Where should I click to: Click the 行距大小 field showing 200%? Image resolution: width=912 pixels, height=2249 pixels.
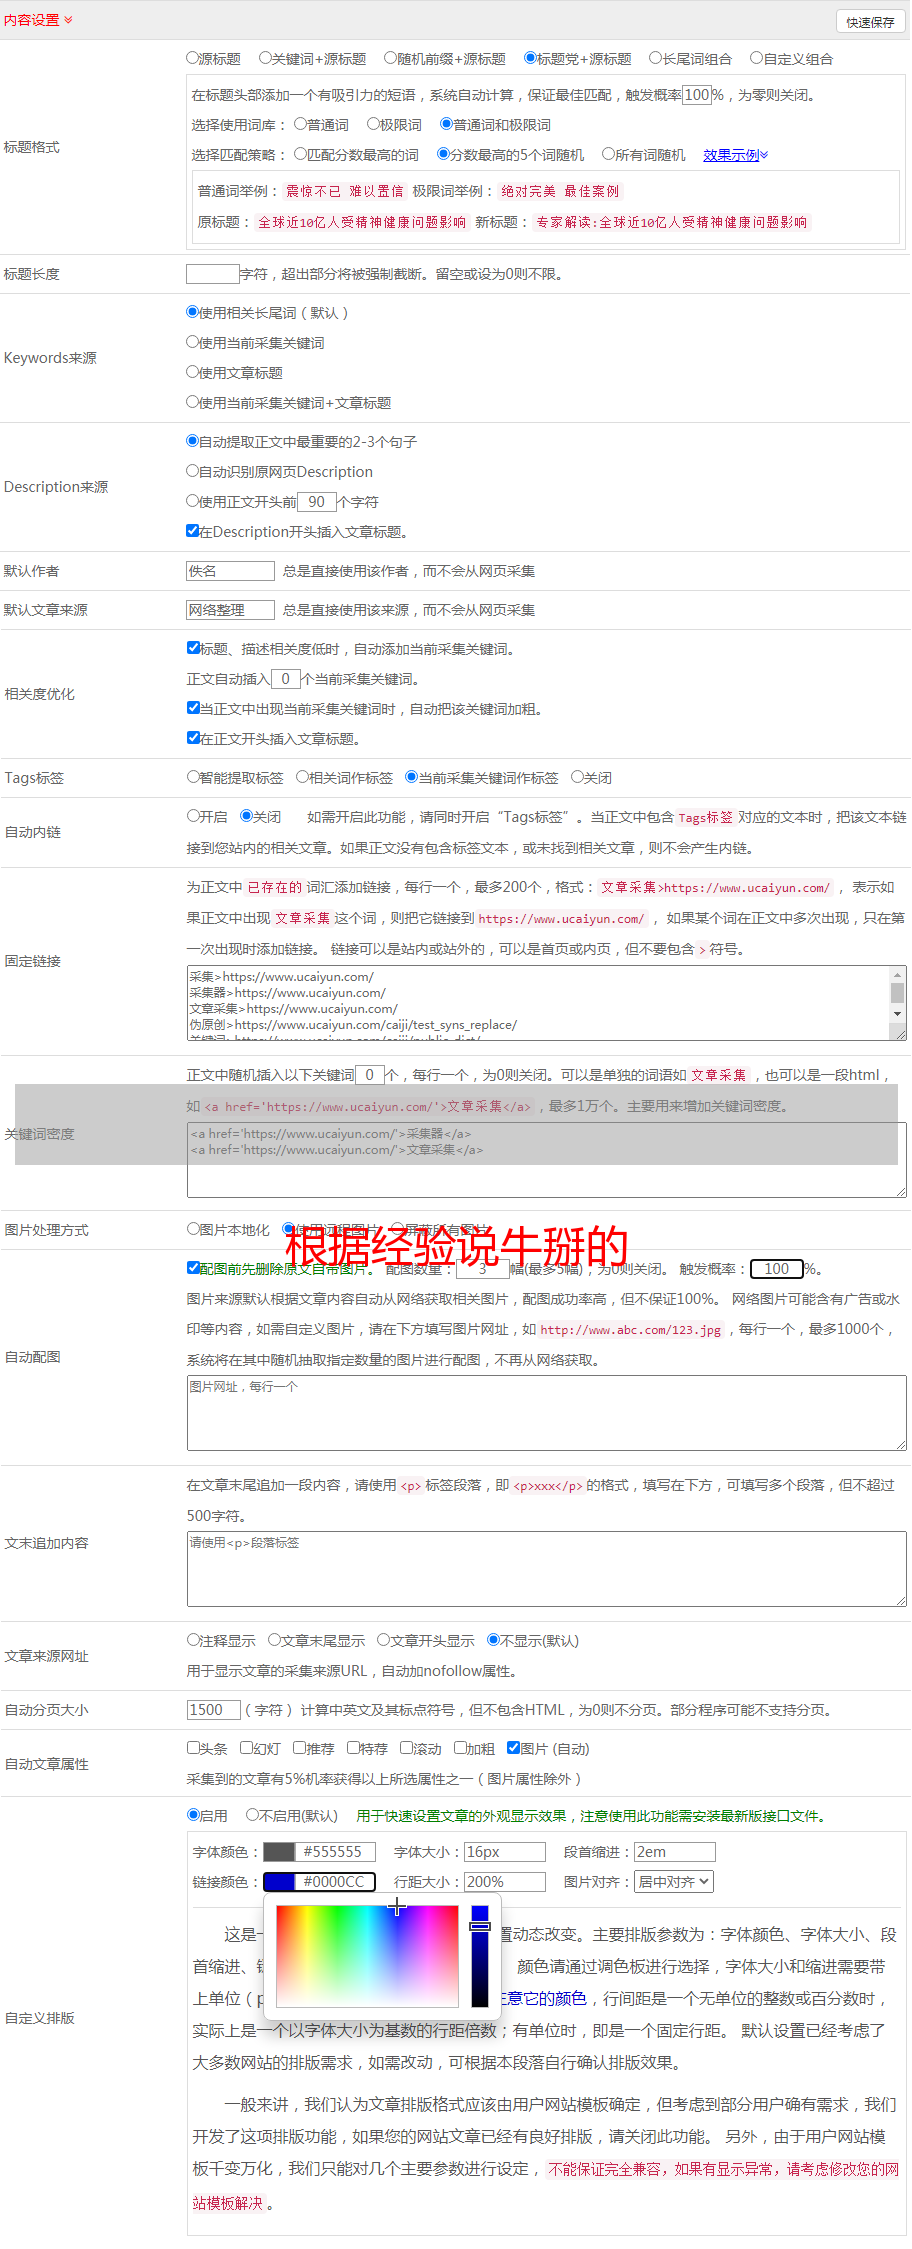pos(505,1882)
